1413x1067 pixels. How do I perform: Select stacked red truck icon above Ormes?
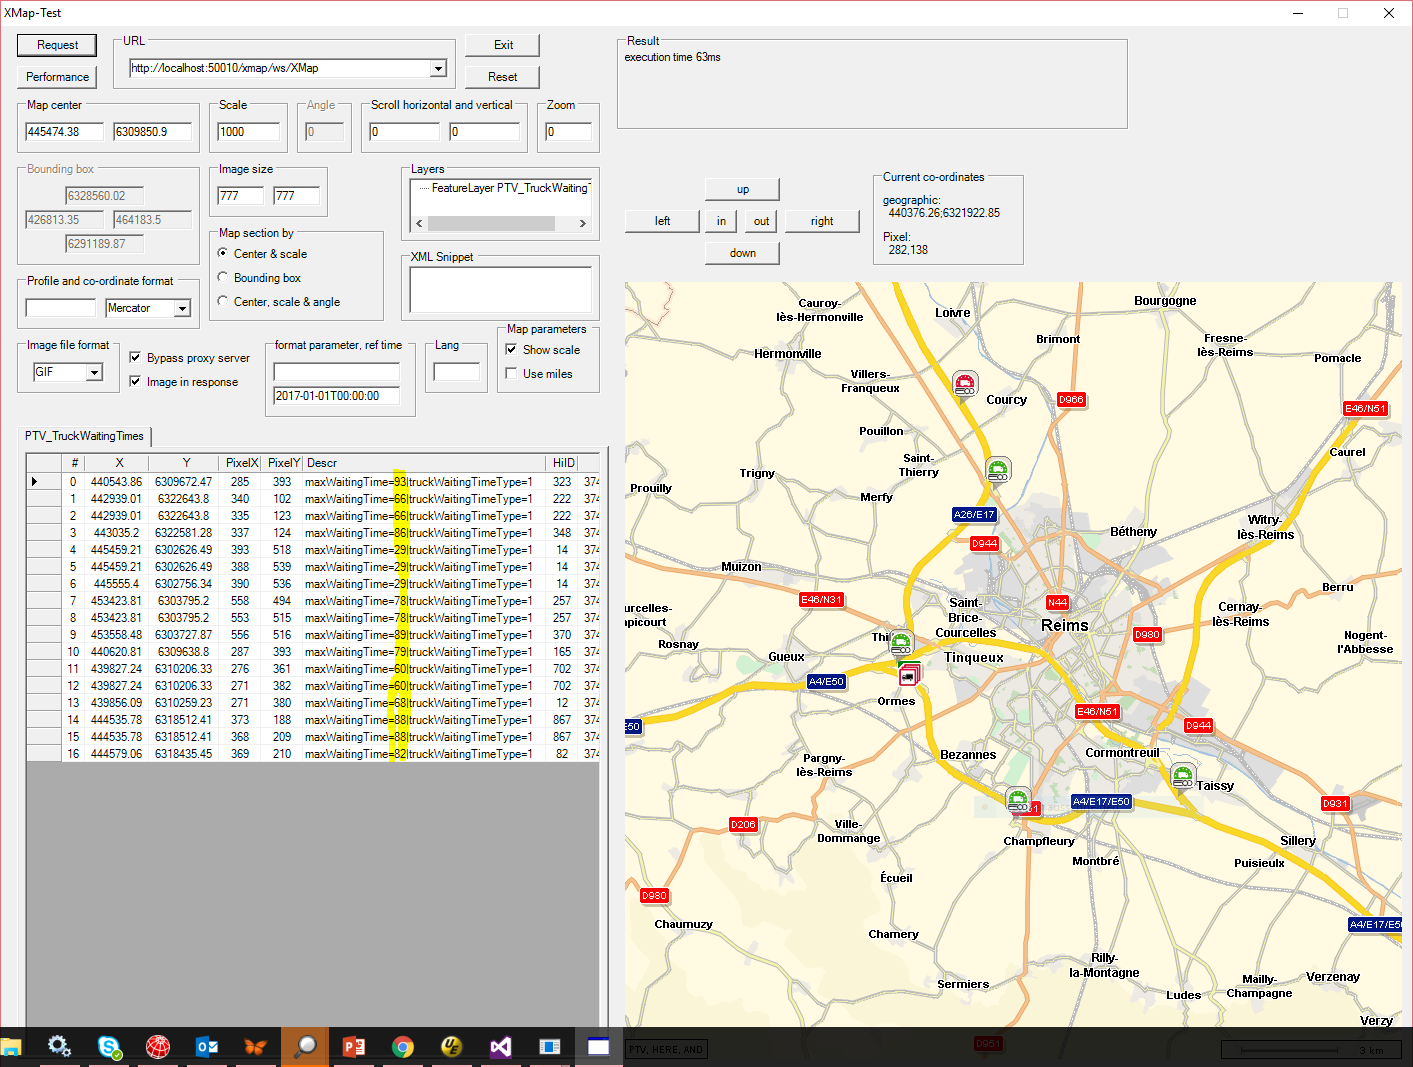pos(908,675)
